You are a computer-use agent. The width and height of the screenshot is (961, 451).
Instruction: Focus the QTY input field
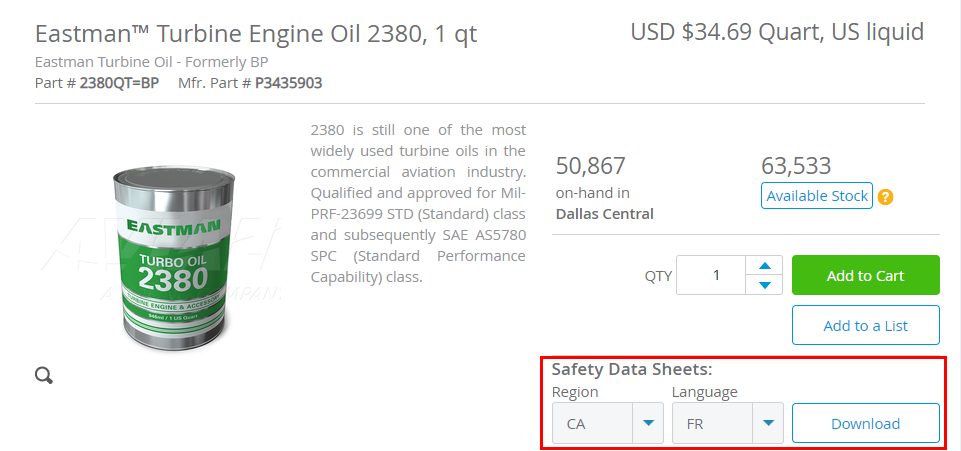tap(712, 276)
